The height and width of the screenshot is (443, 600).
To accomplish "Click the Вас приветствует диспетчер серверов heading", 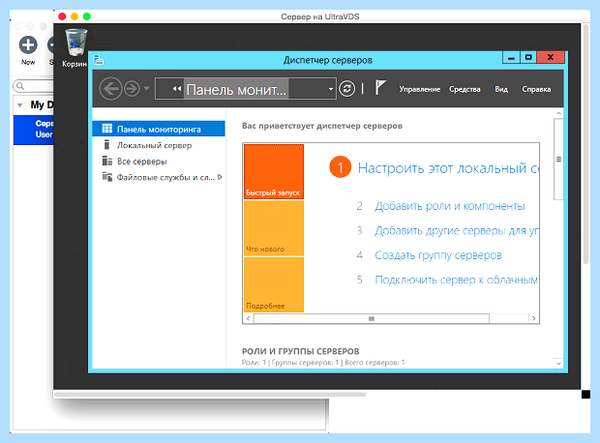I will 322,126.
